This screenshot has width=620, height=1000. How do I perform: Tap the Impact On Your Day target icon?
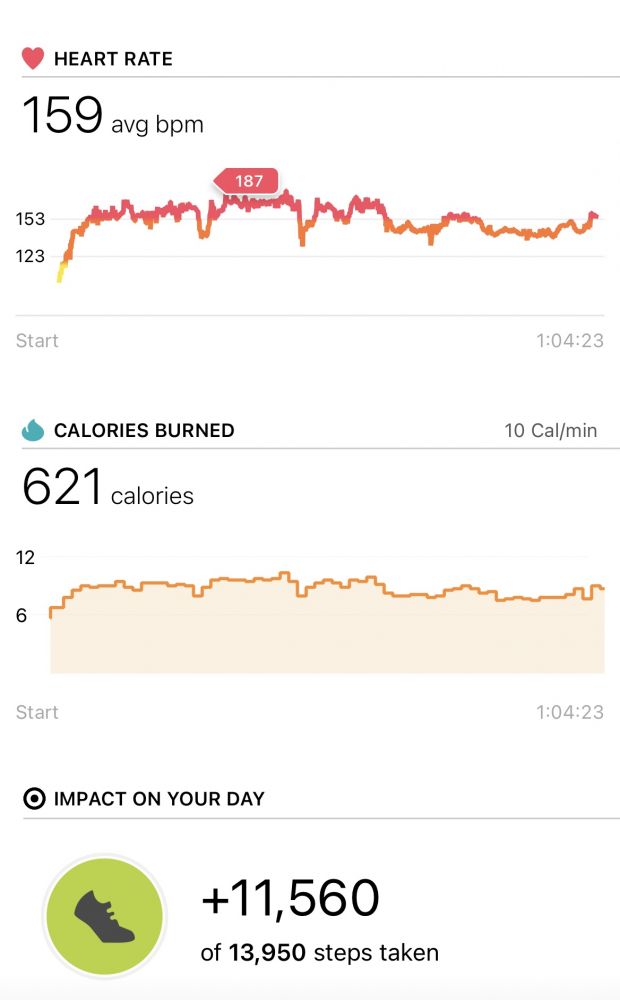[x=34, y=799]
